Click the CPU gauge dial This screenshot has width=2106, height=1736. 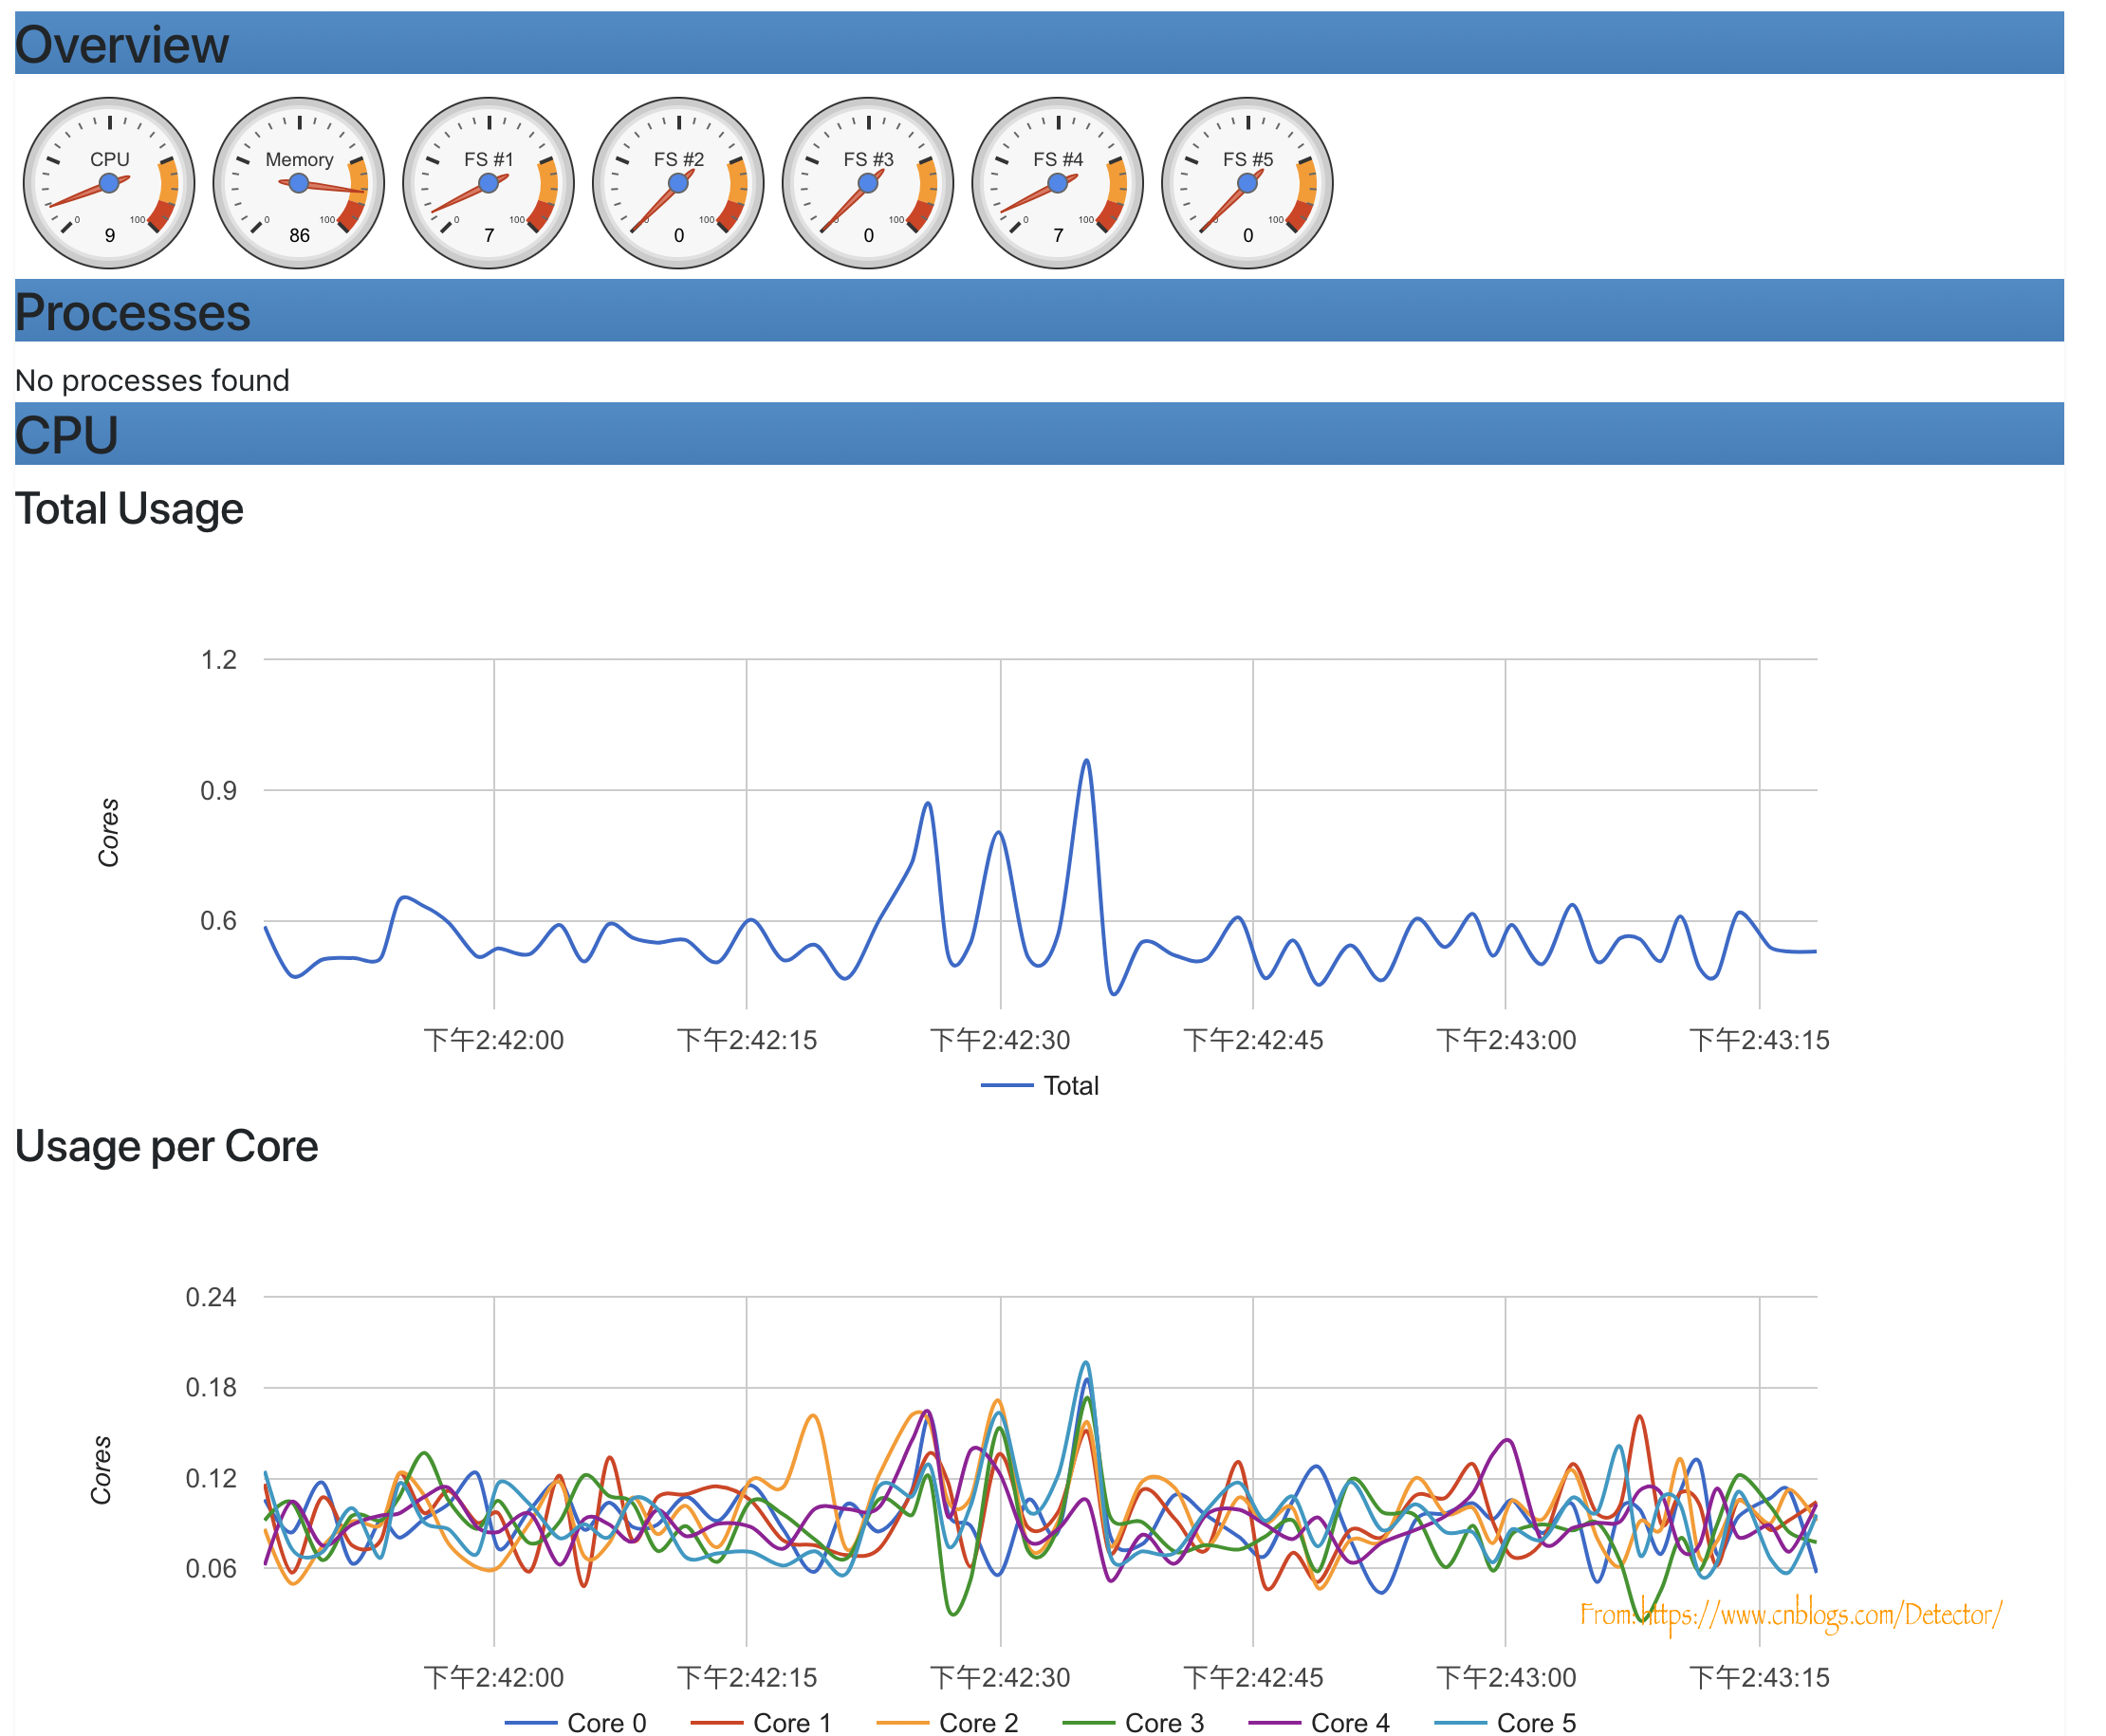tap(109, 183)
